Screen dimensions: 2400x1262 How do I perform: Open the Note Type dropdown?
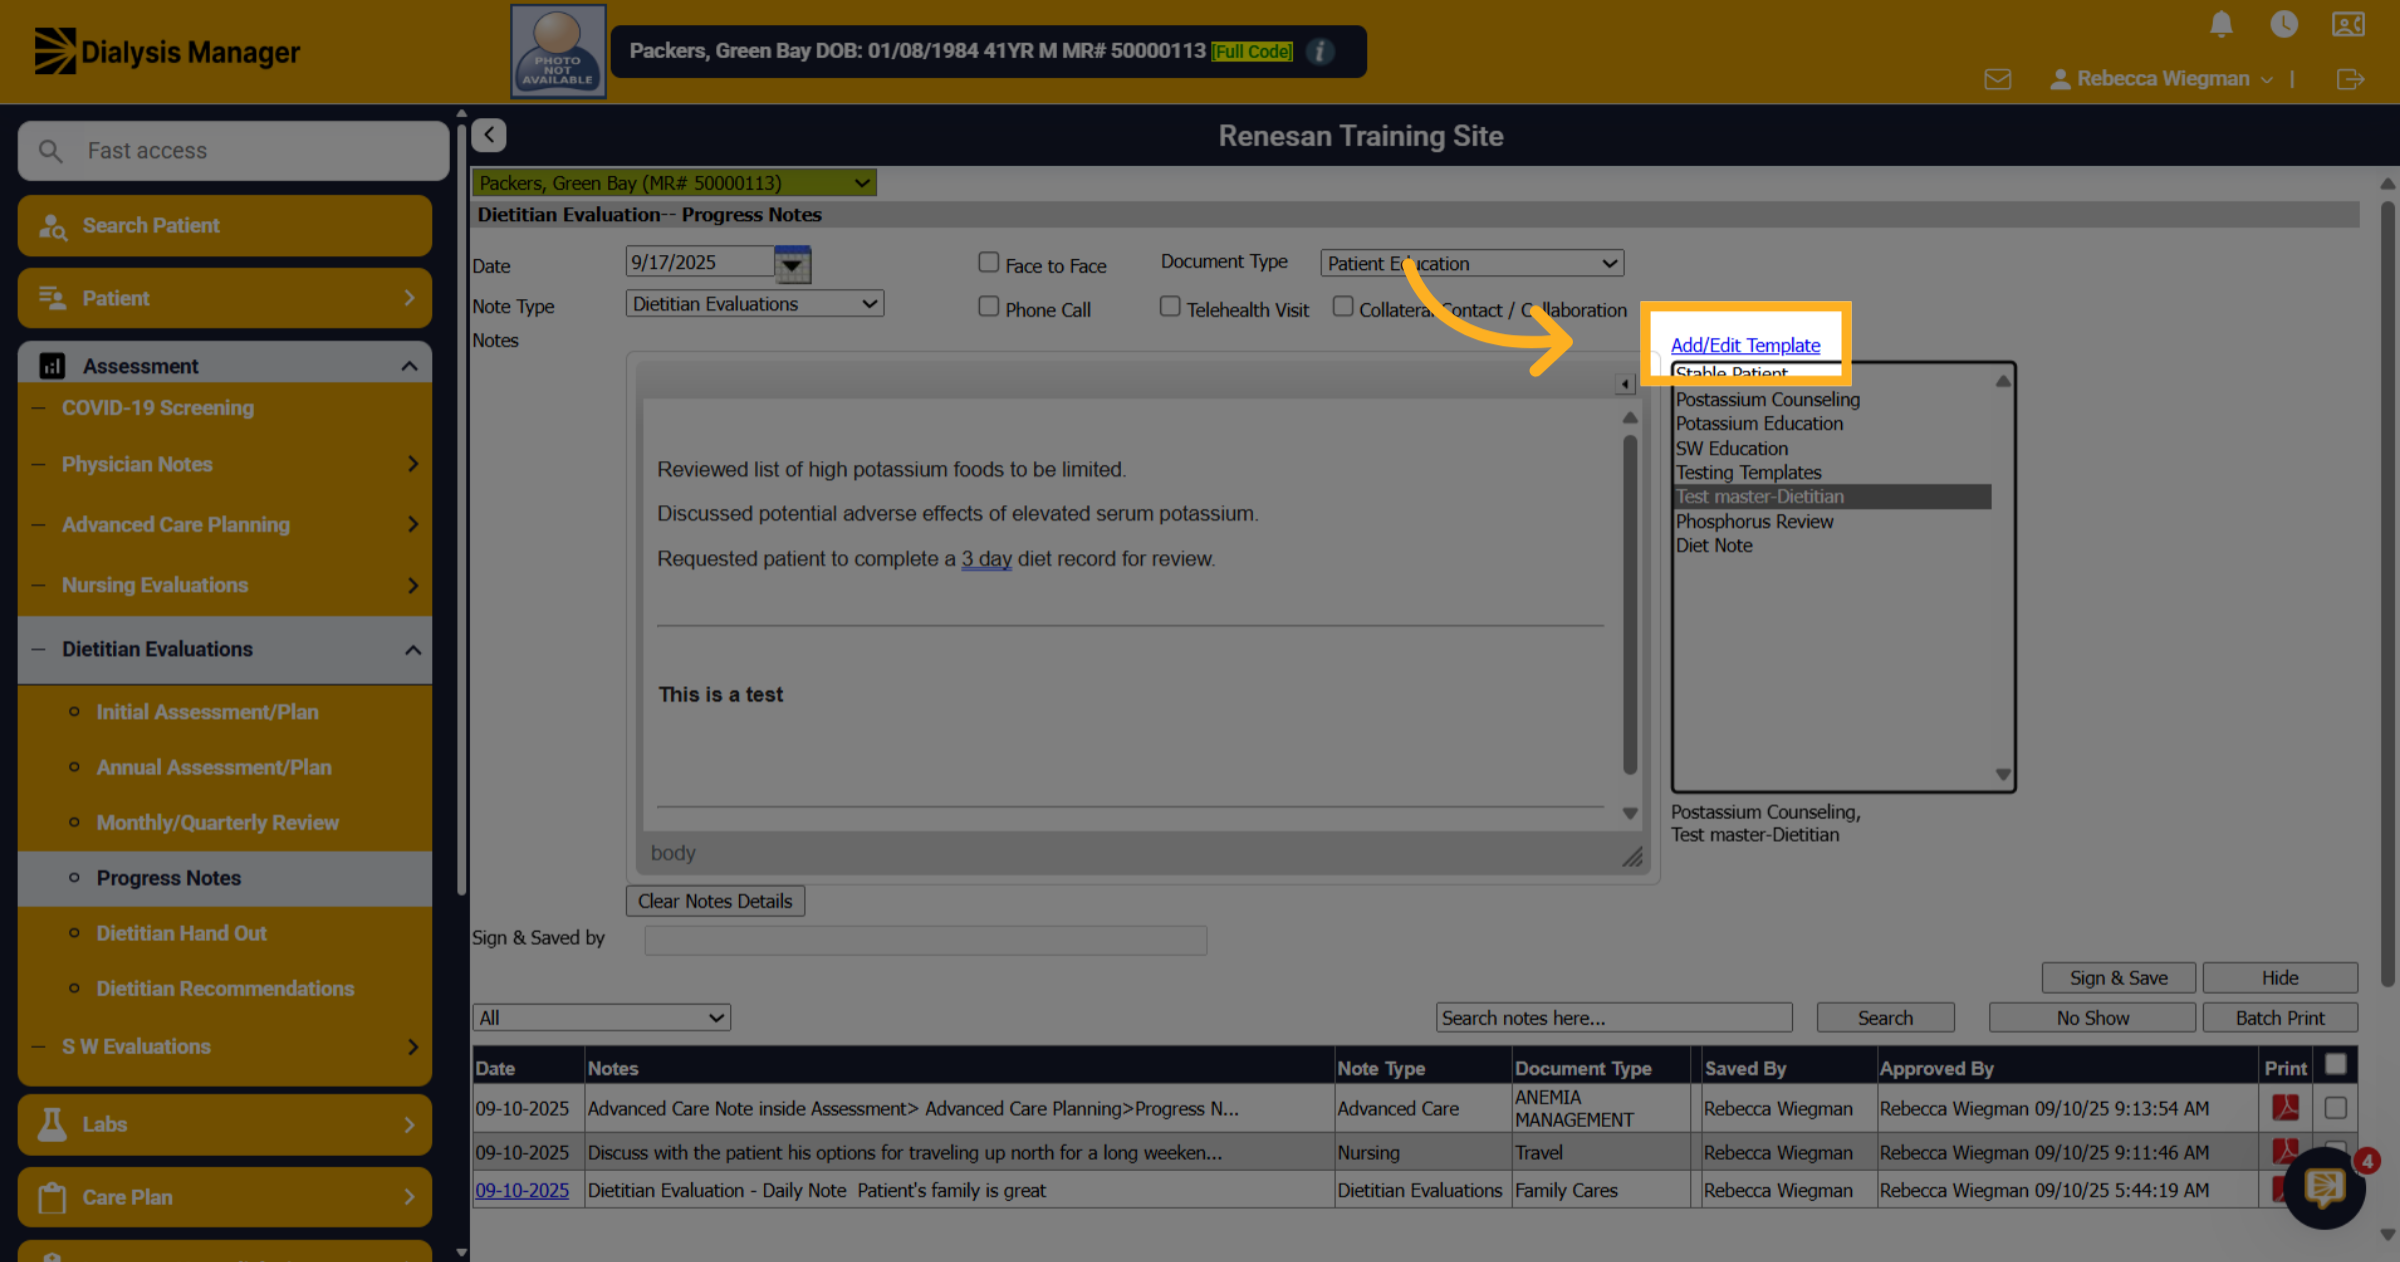coord(755,304)
